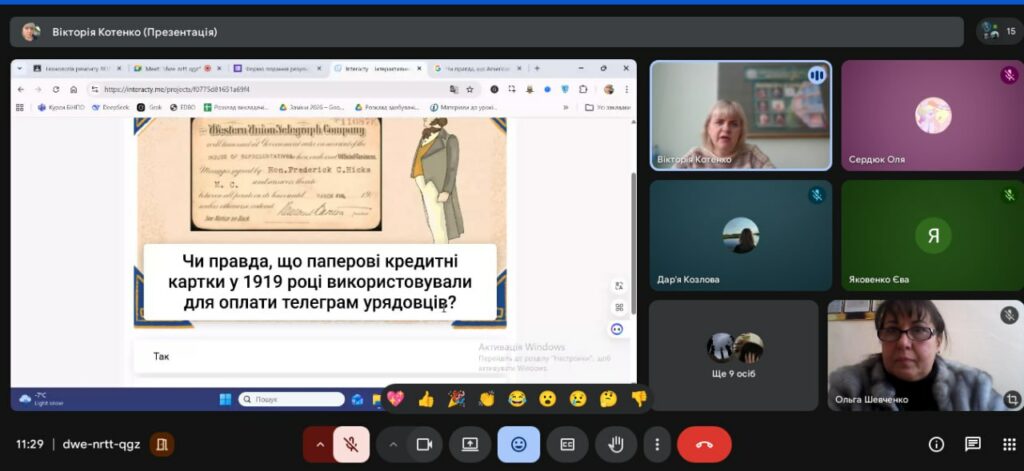Send the thumbs up reaction

(426, 399)
